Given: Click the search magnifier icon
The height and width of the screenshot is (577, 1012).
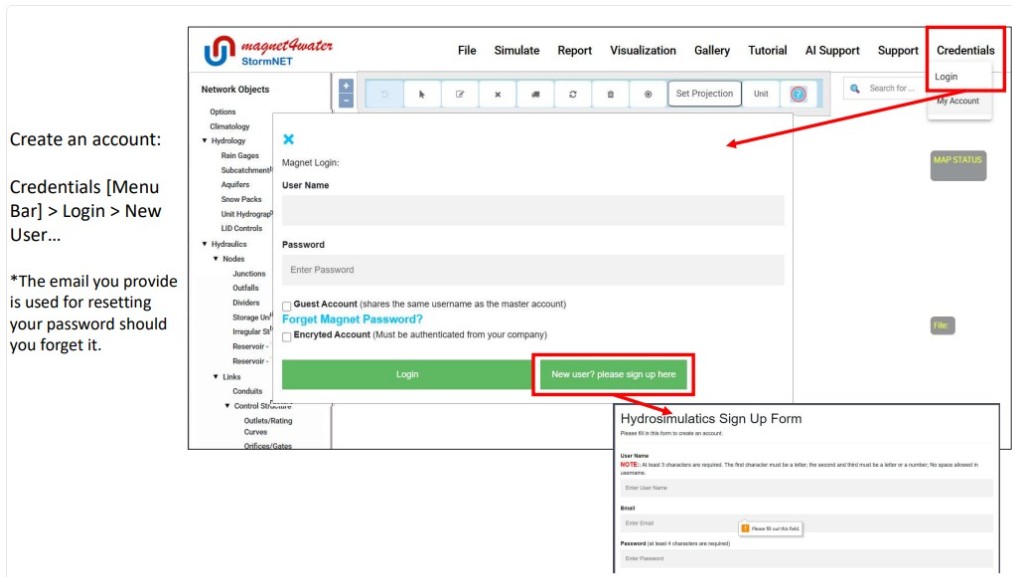Looking at the screenshot, I should [x=855, y=88].
